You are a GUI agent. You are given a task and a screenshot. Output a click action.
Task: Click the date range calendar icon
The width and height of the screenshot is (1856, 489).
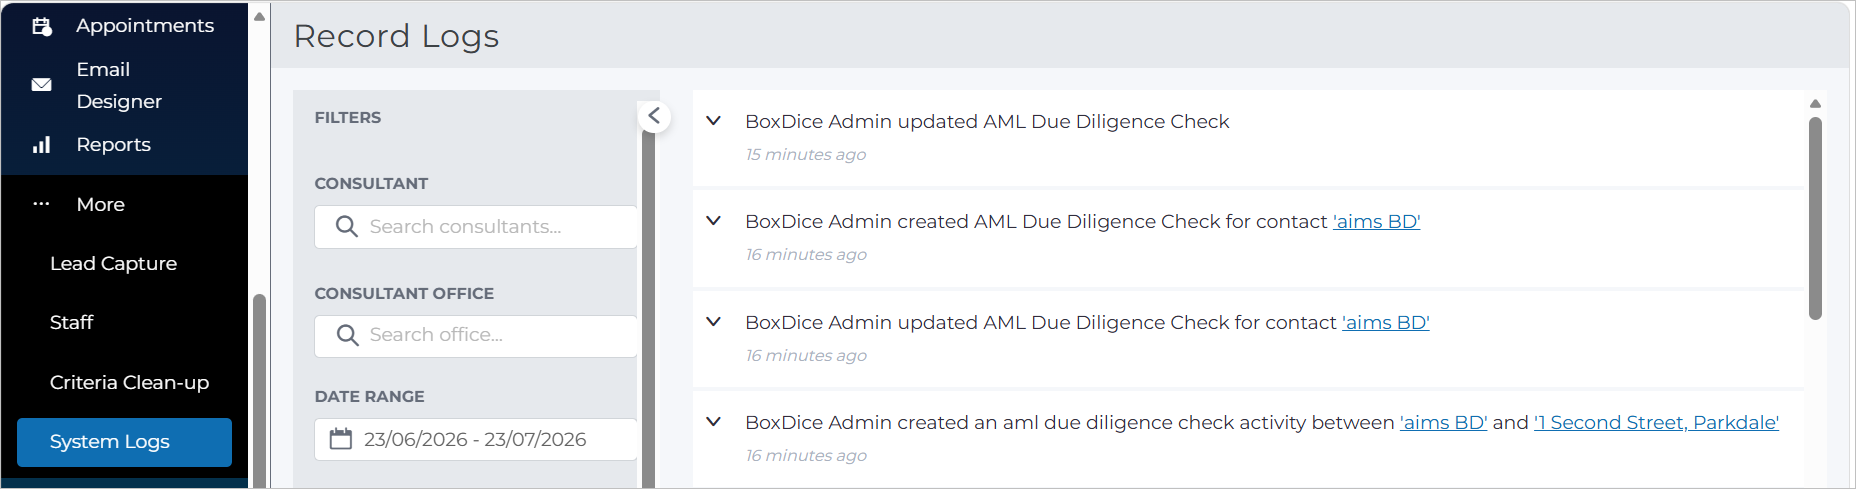341,439
